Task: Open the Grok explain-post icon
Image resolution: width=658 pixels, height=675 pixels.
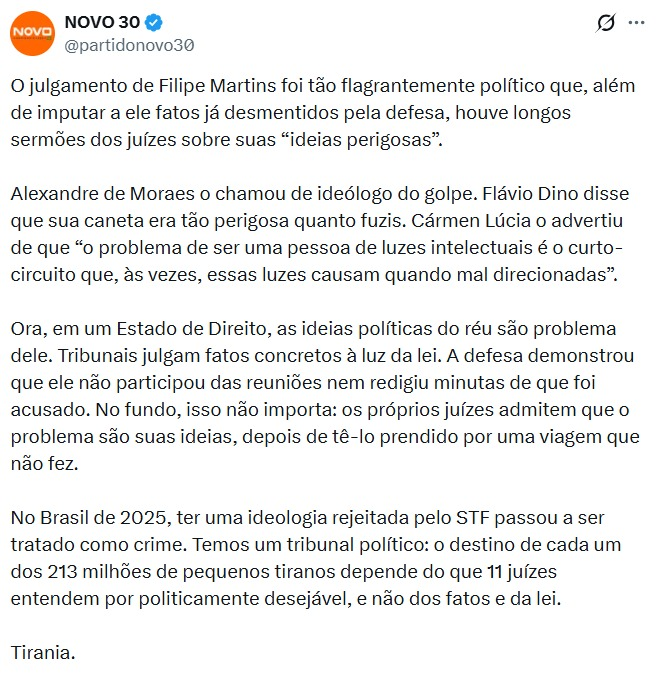Action: [605, 23]
